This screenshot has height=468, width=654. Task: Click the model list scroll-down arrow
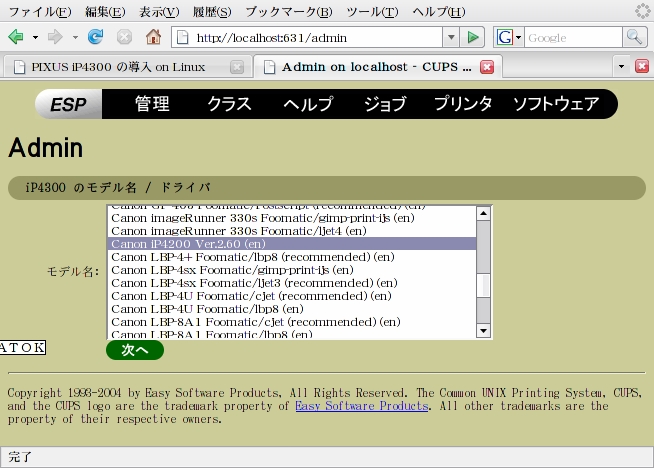483,331
